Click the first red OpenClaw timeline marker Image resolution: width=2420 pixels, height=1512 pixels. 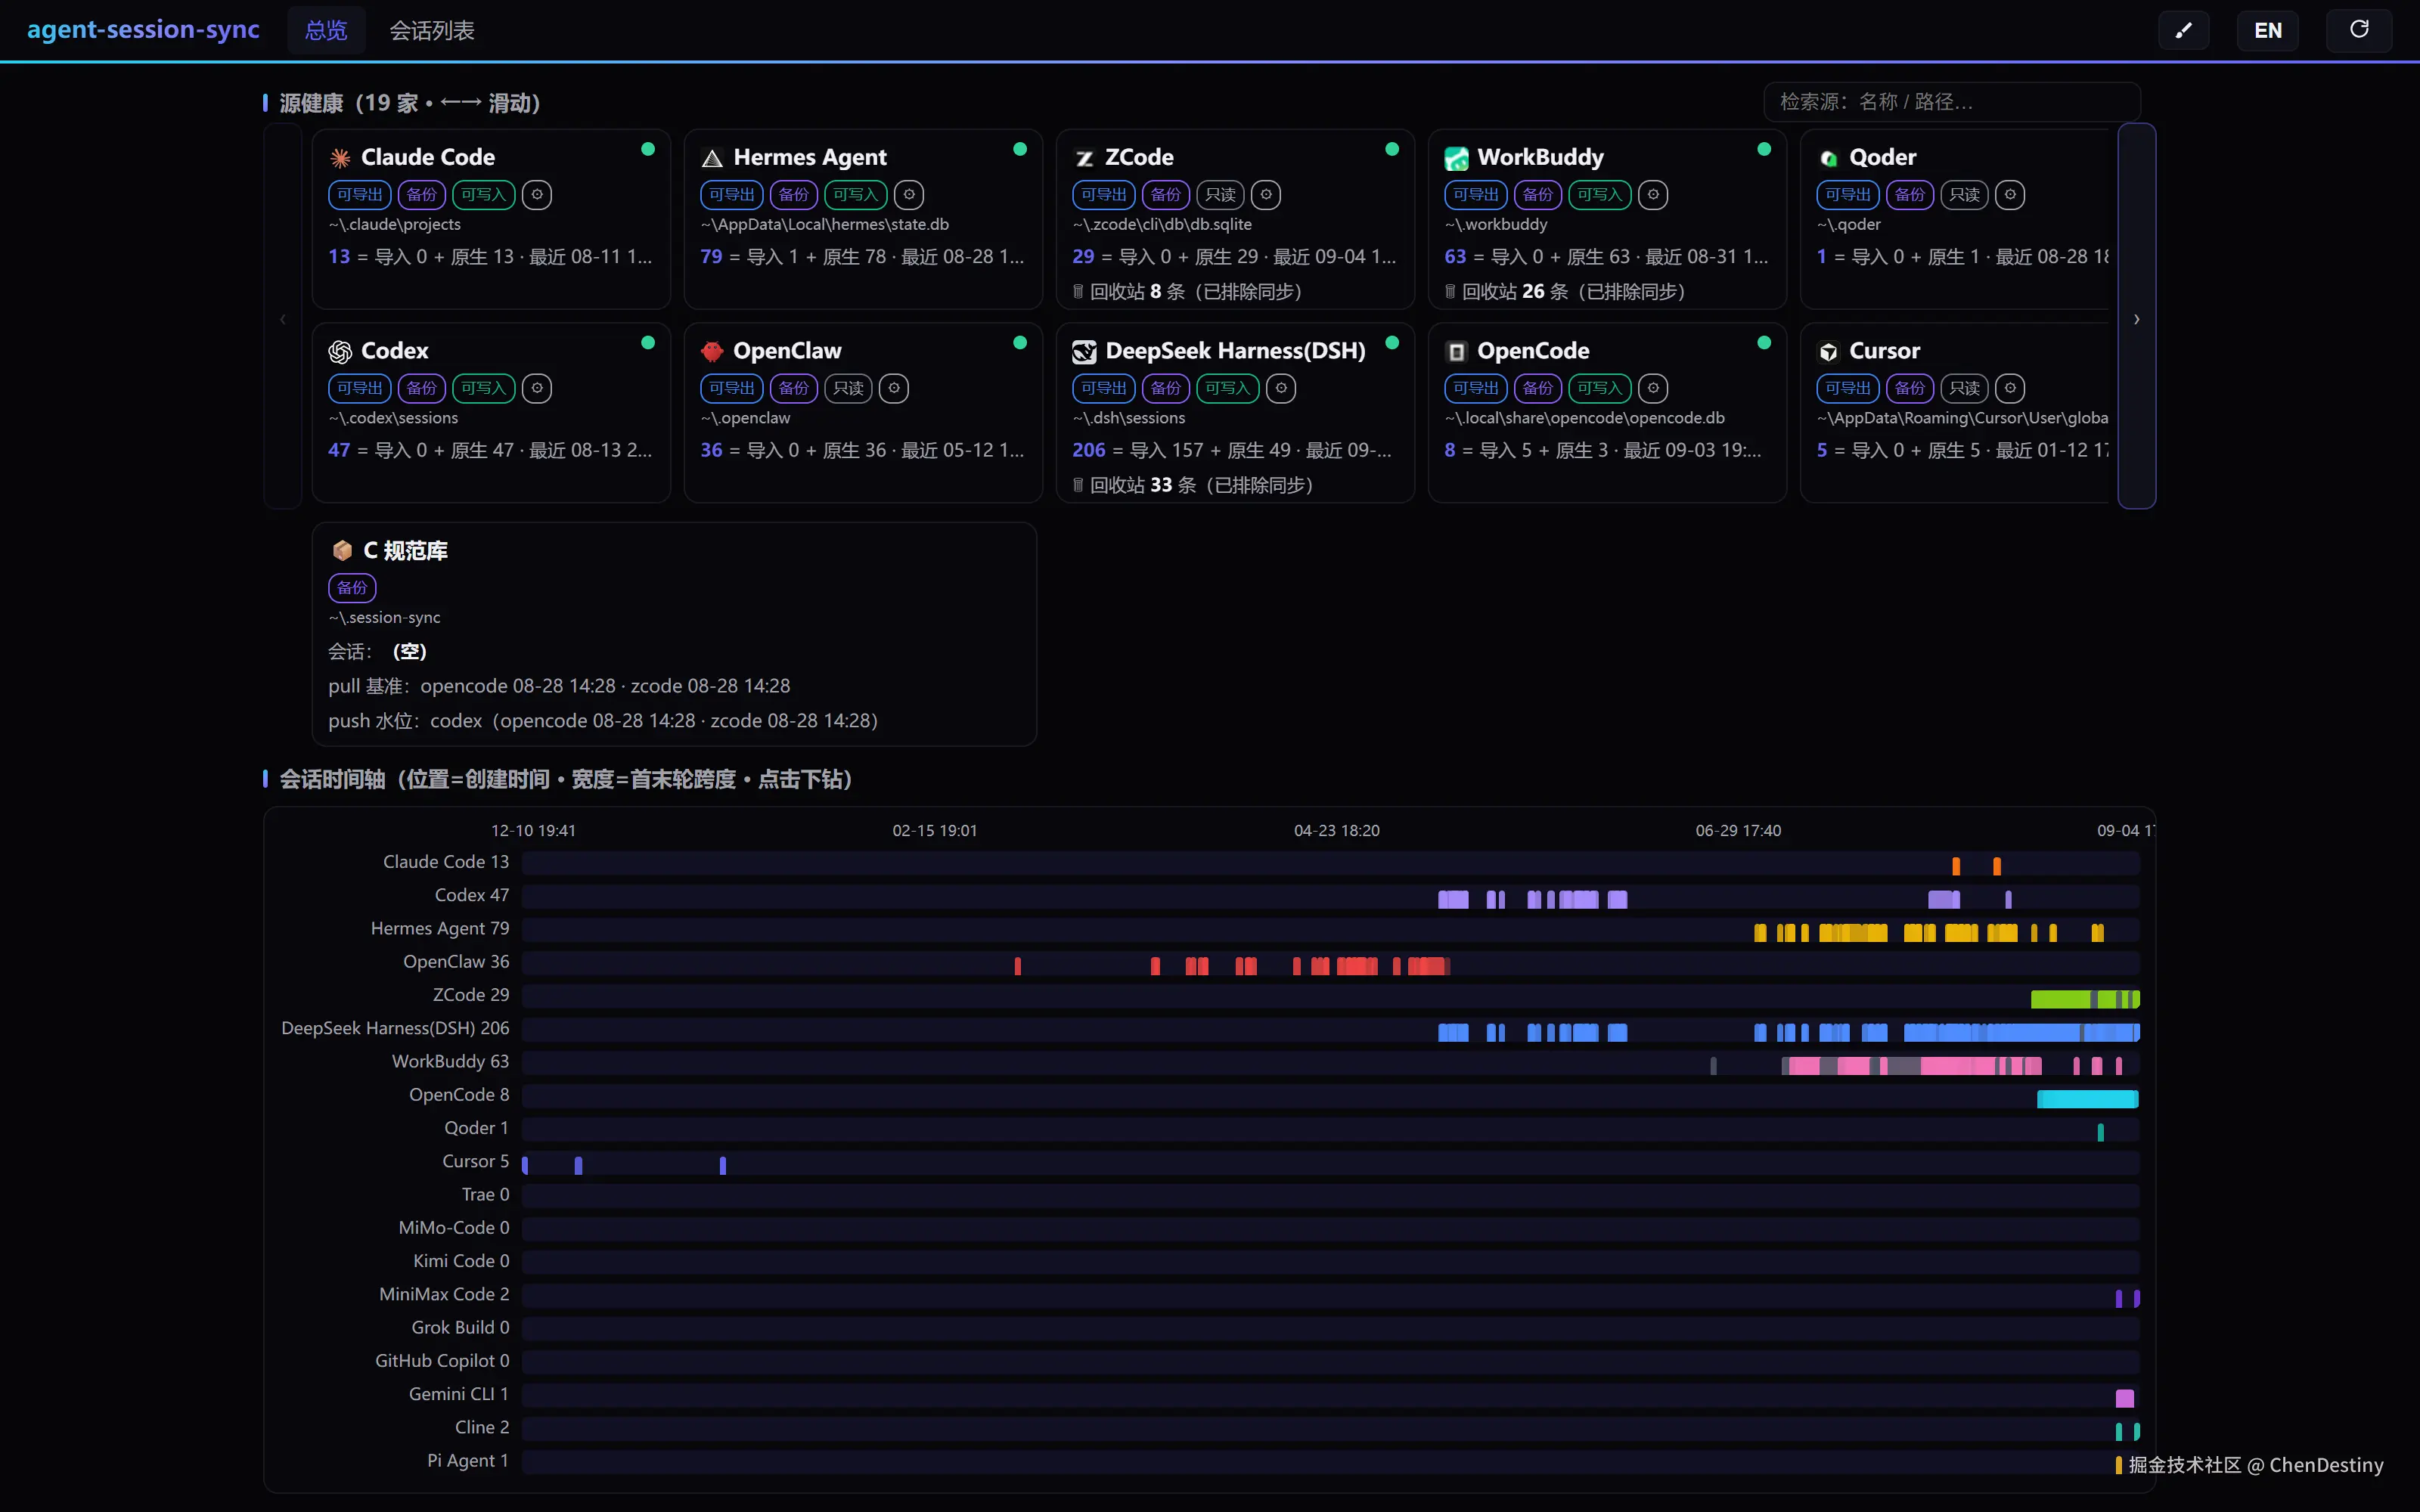pos(1018,966)
